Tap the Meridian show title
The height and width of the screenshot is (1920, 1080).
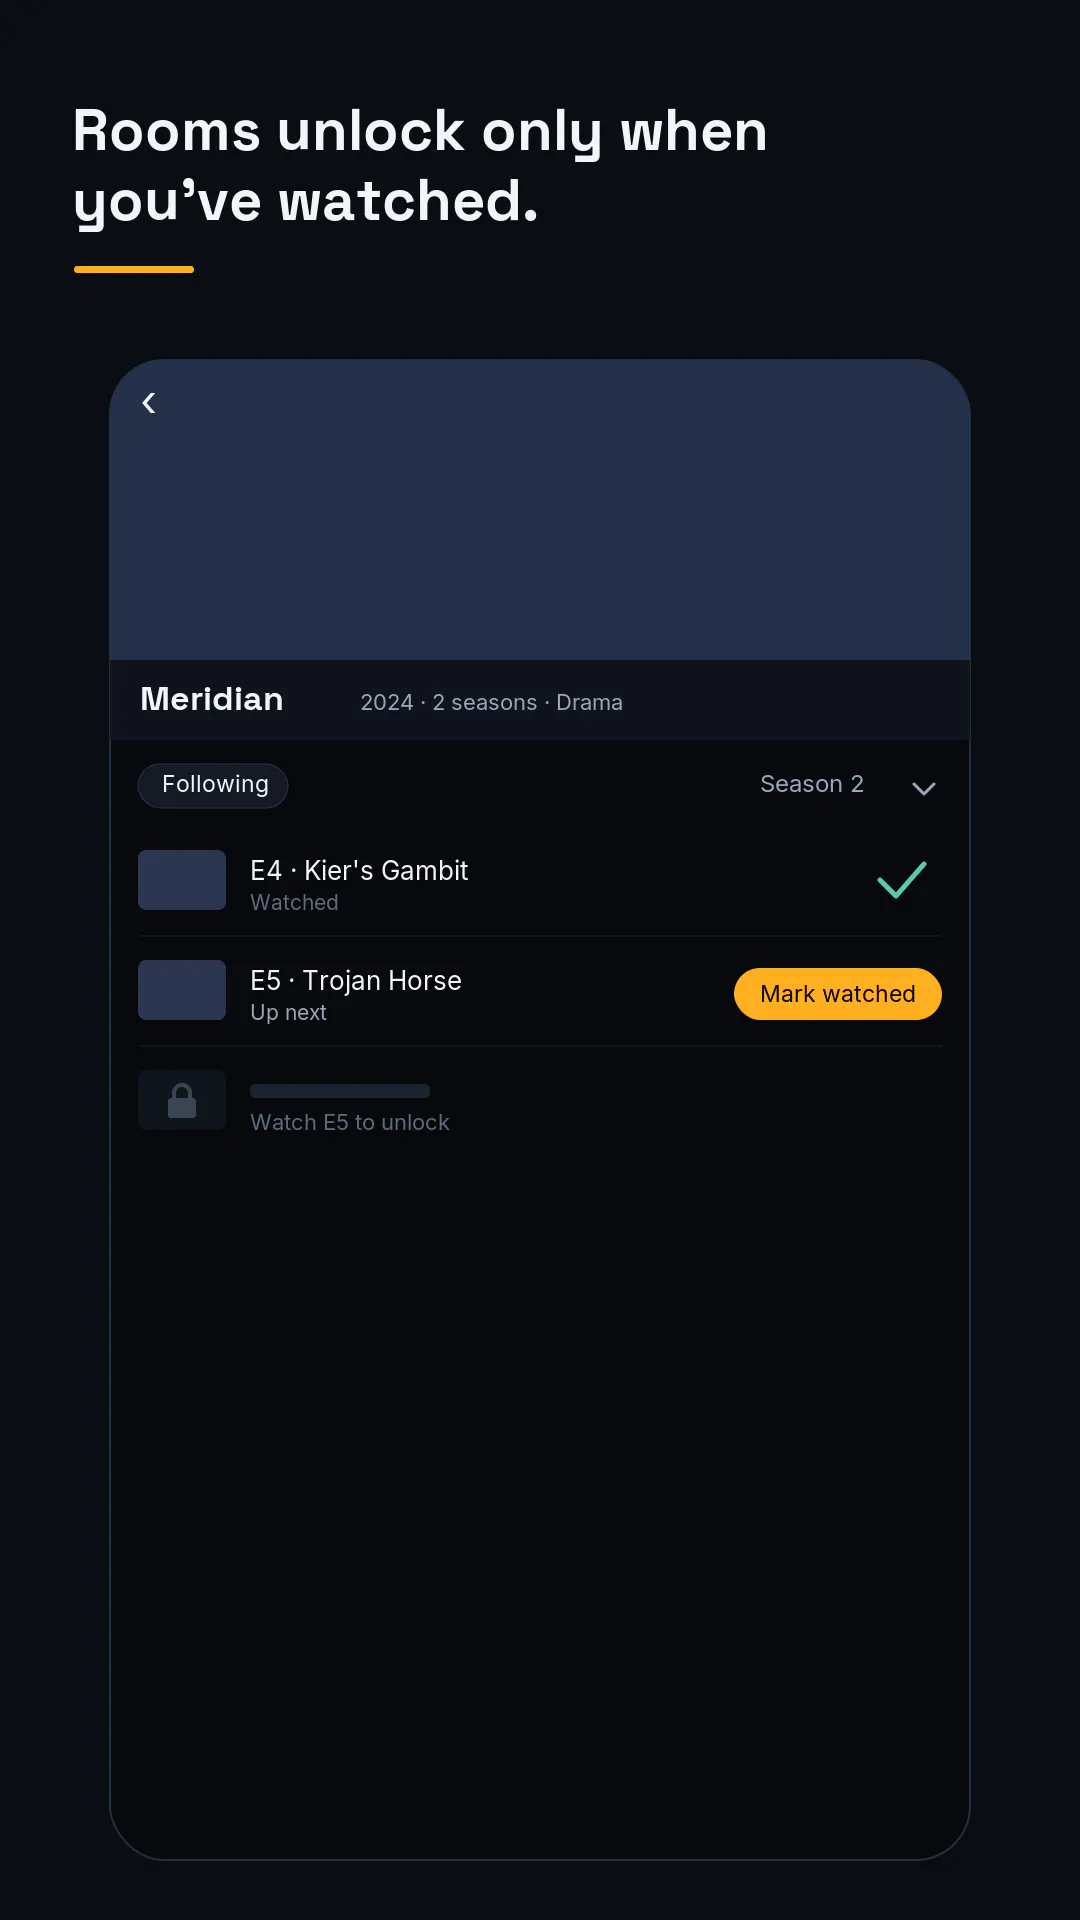212,699
